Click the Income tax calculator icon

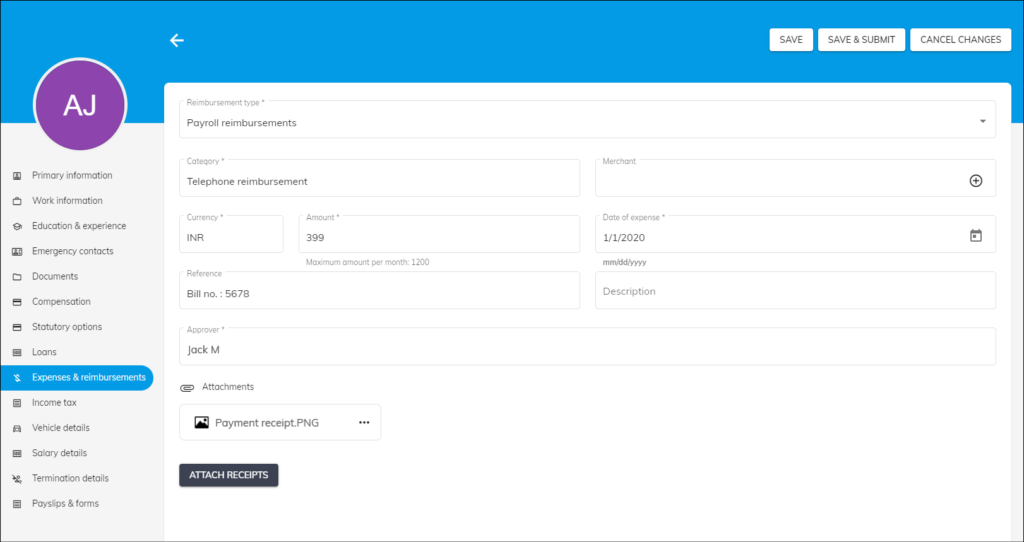click(17, 403)
